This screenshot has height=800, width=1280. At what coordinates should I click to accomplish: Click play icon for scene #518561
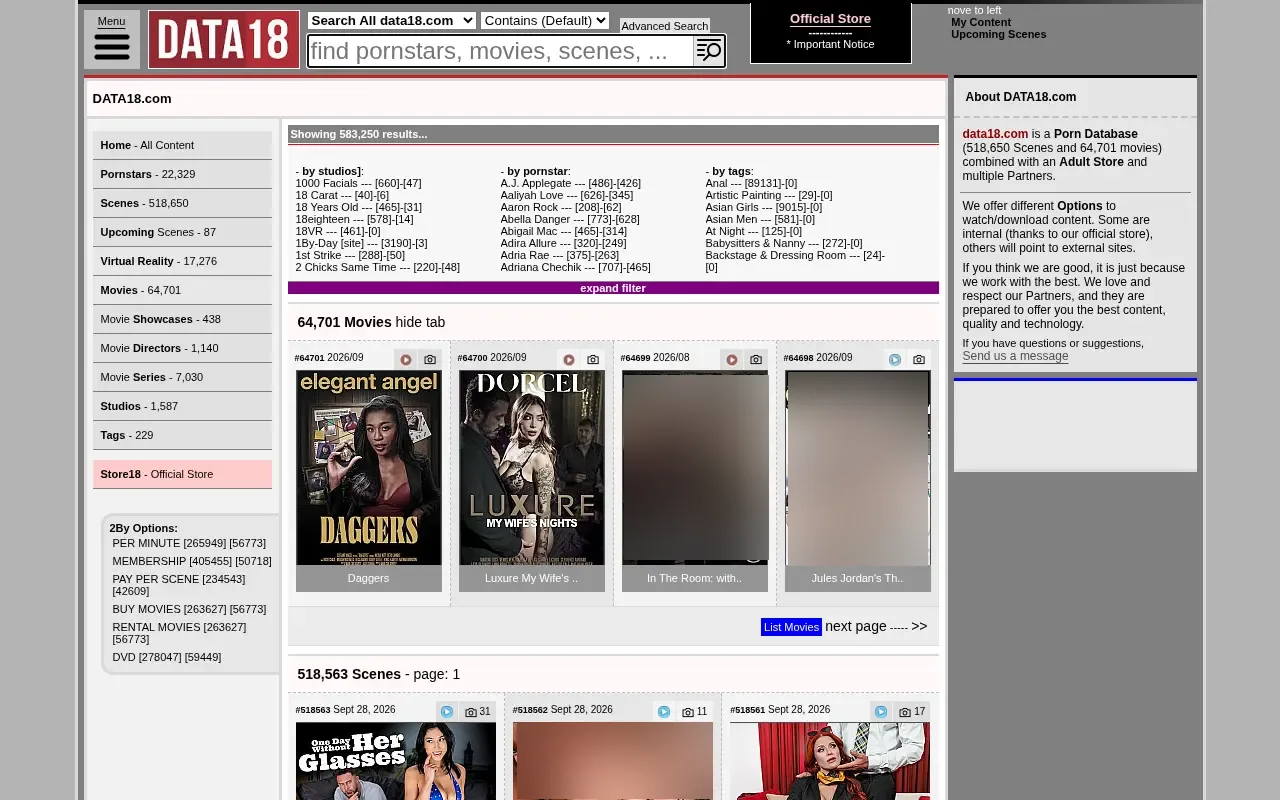coord(881,712)
